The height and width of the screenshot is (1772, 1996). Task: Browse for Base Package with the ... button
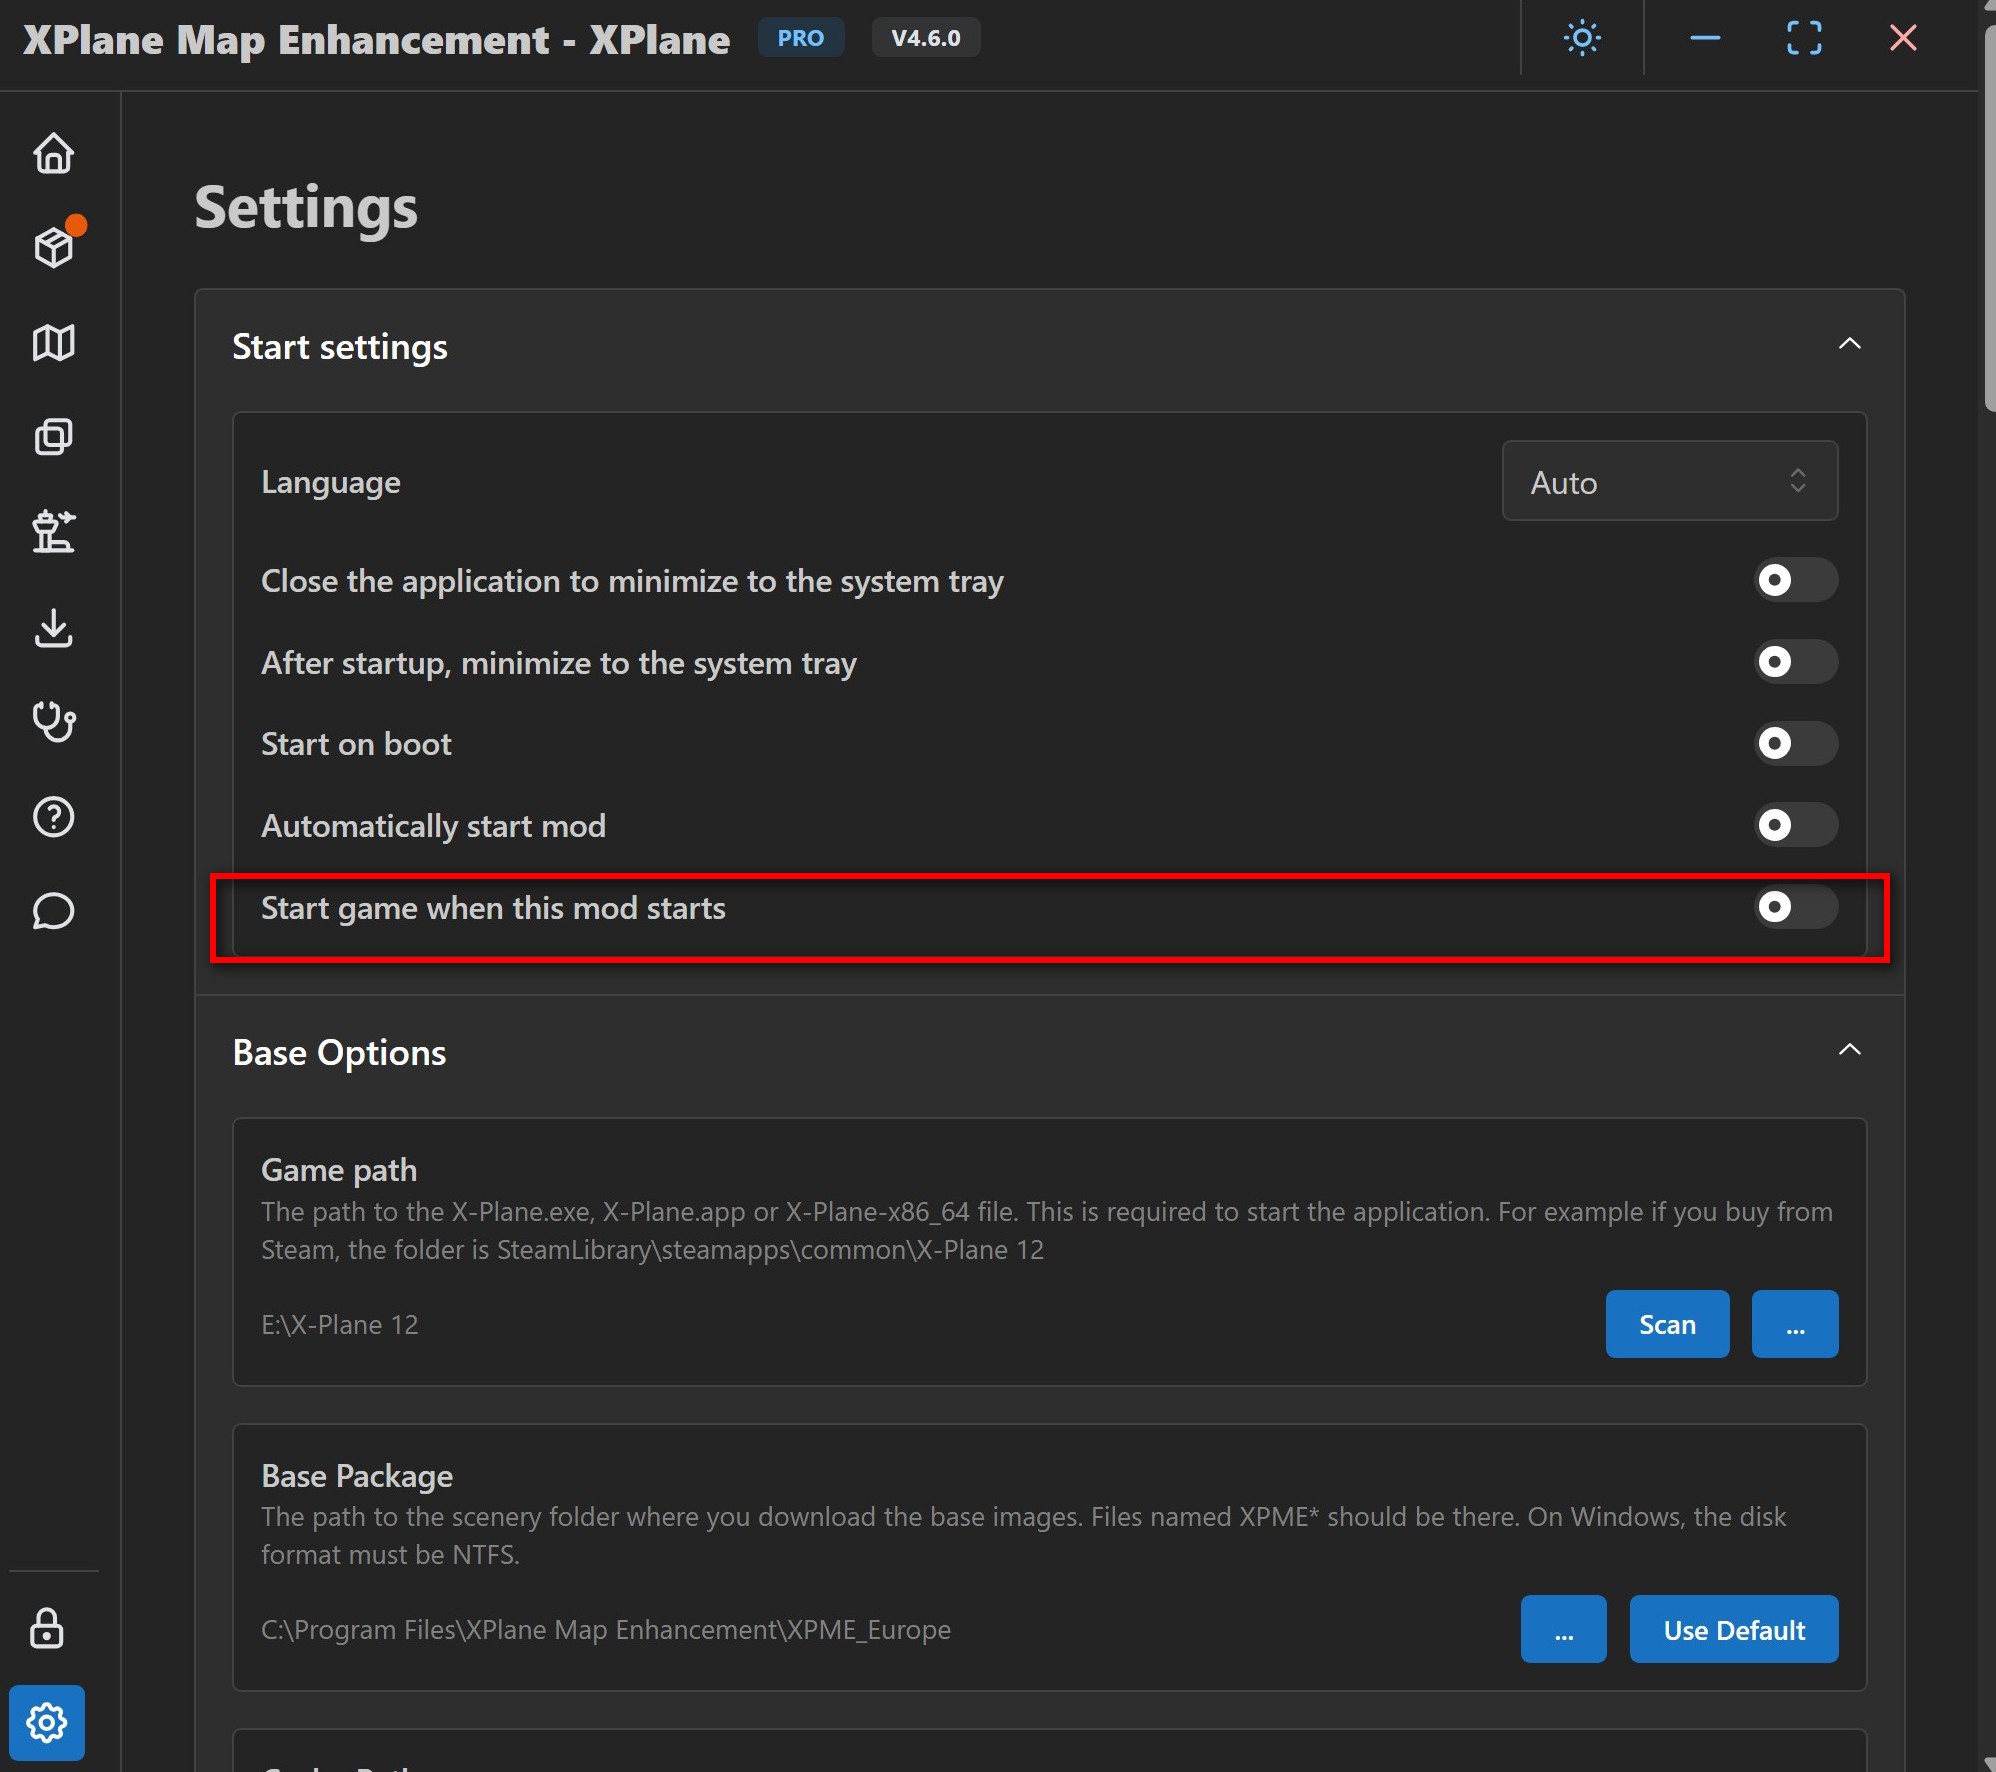pos(1564,1629)
